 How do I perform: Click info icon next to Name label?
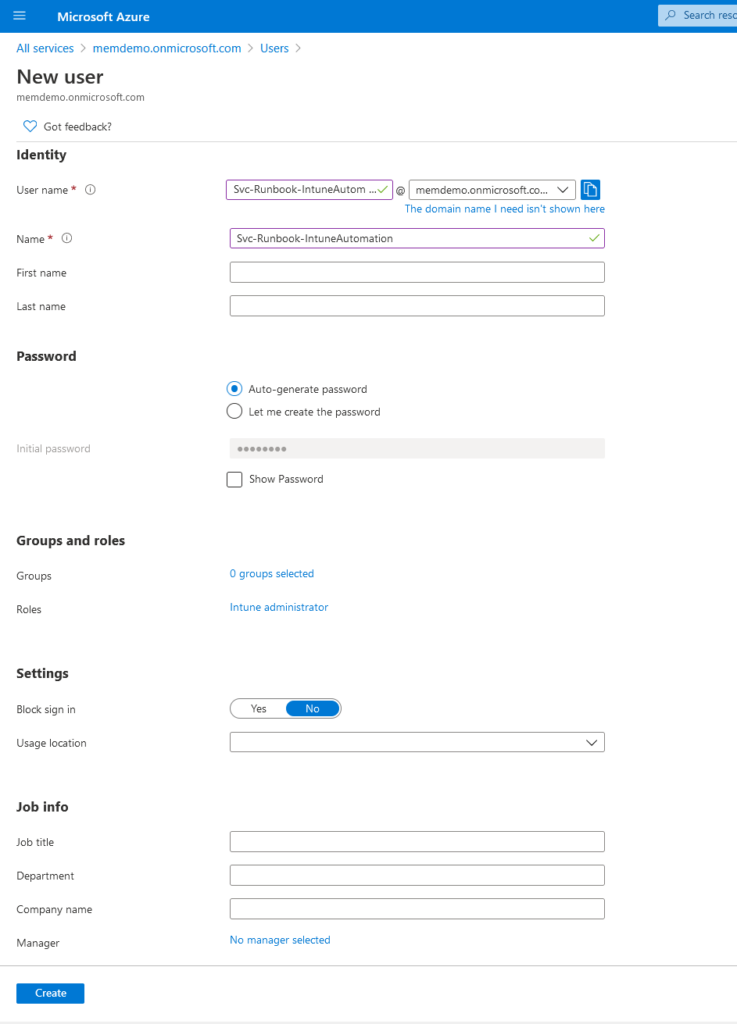click(67, 238)
